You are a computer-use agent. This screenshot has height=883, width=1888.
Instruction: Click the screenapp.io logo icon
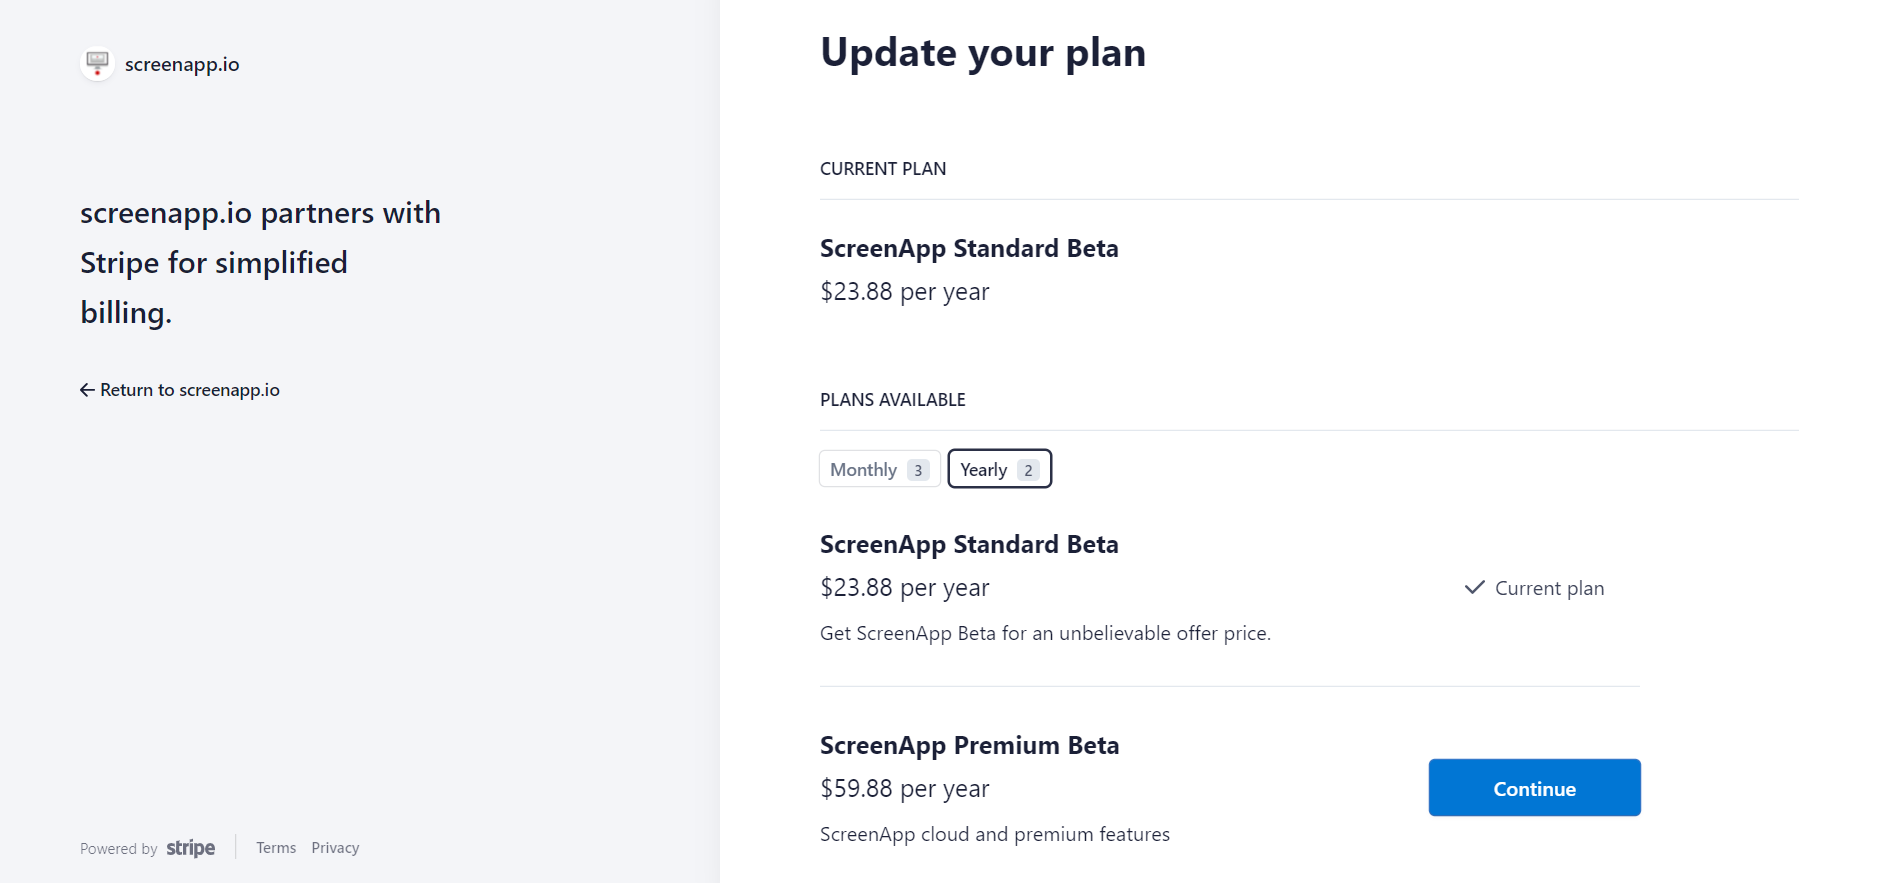click(97, 64)
